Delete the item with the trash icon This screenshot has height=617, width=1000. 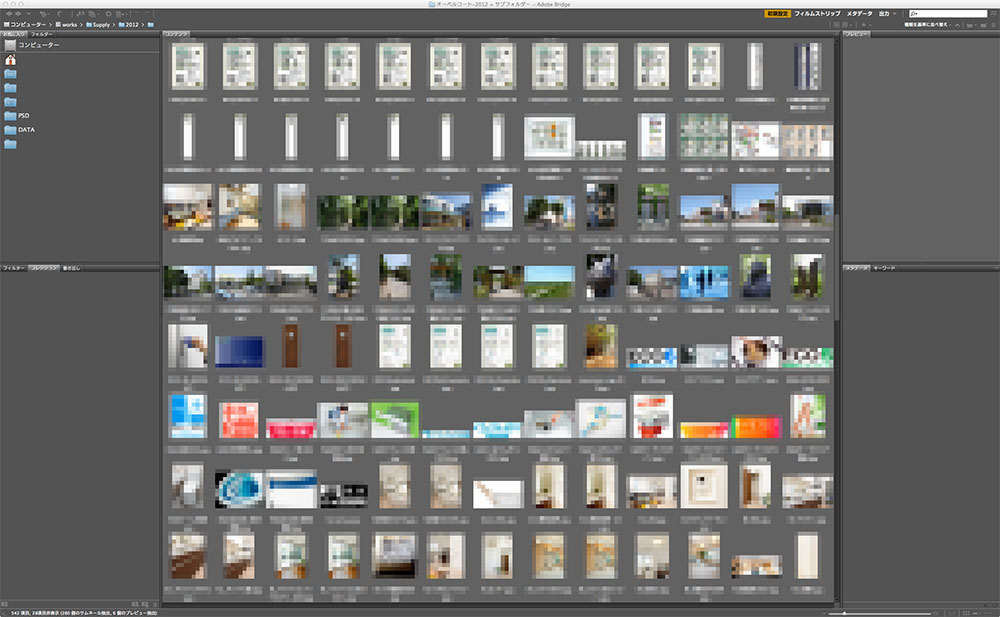coord(993,26)
